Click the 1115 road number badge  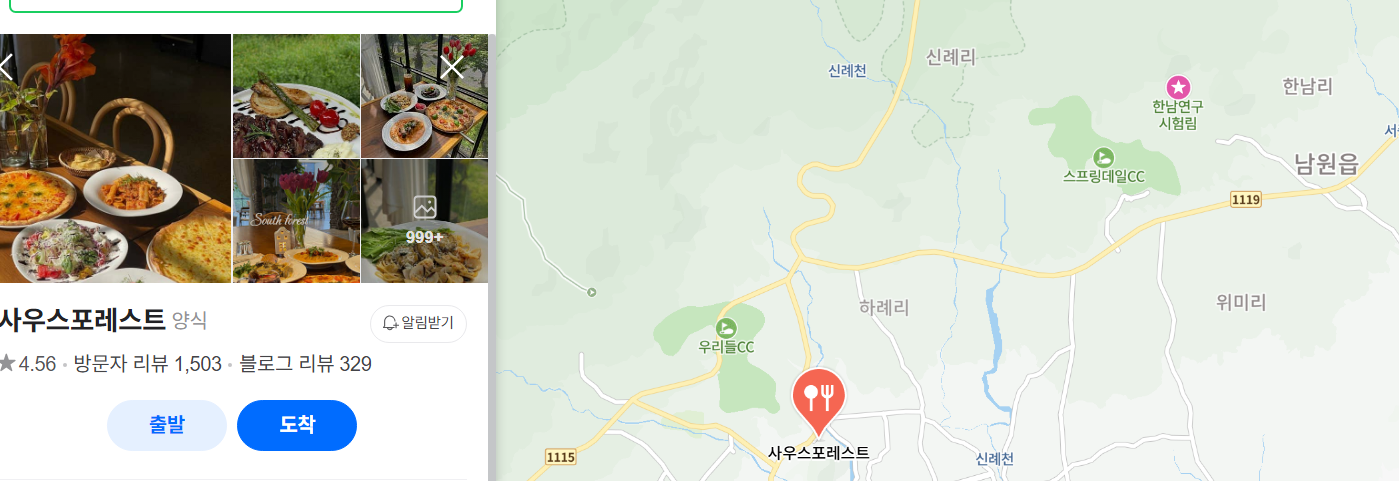(x=561, y=456)
